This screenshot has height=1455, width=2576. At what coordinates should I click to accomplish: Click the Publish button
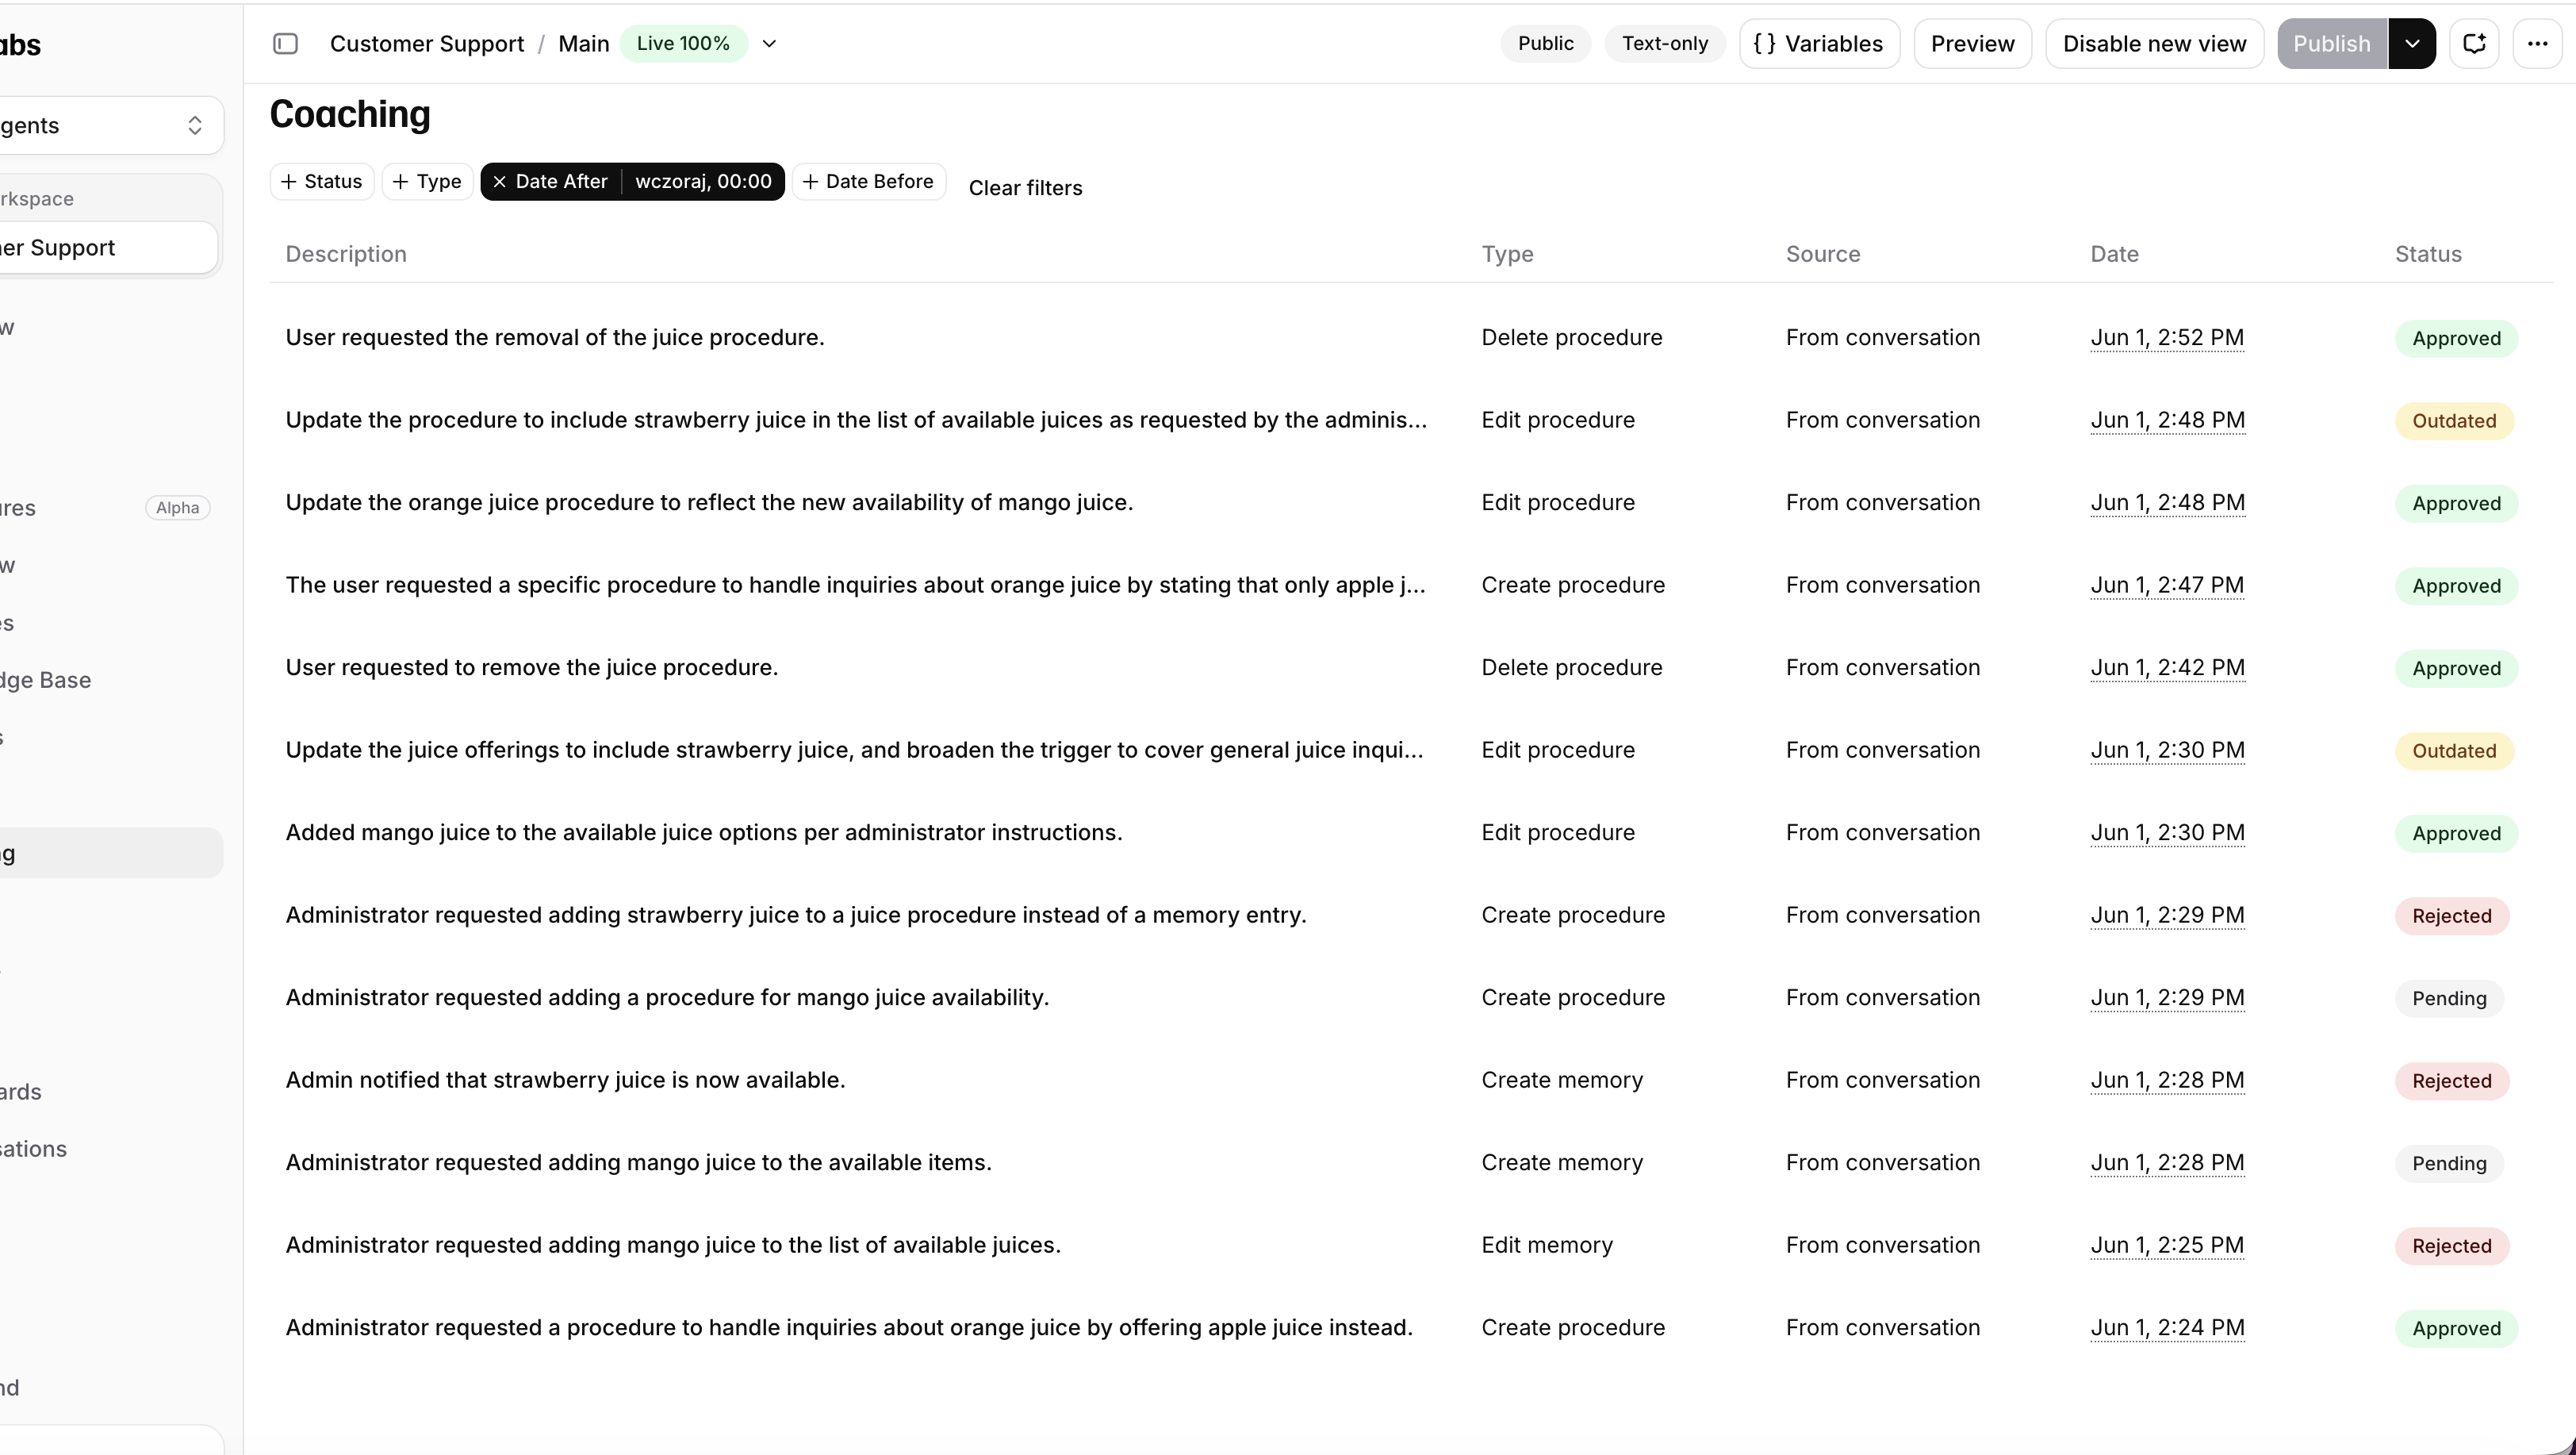(x=2331, y=43)
